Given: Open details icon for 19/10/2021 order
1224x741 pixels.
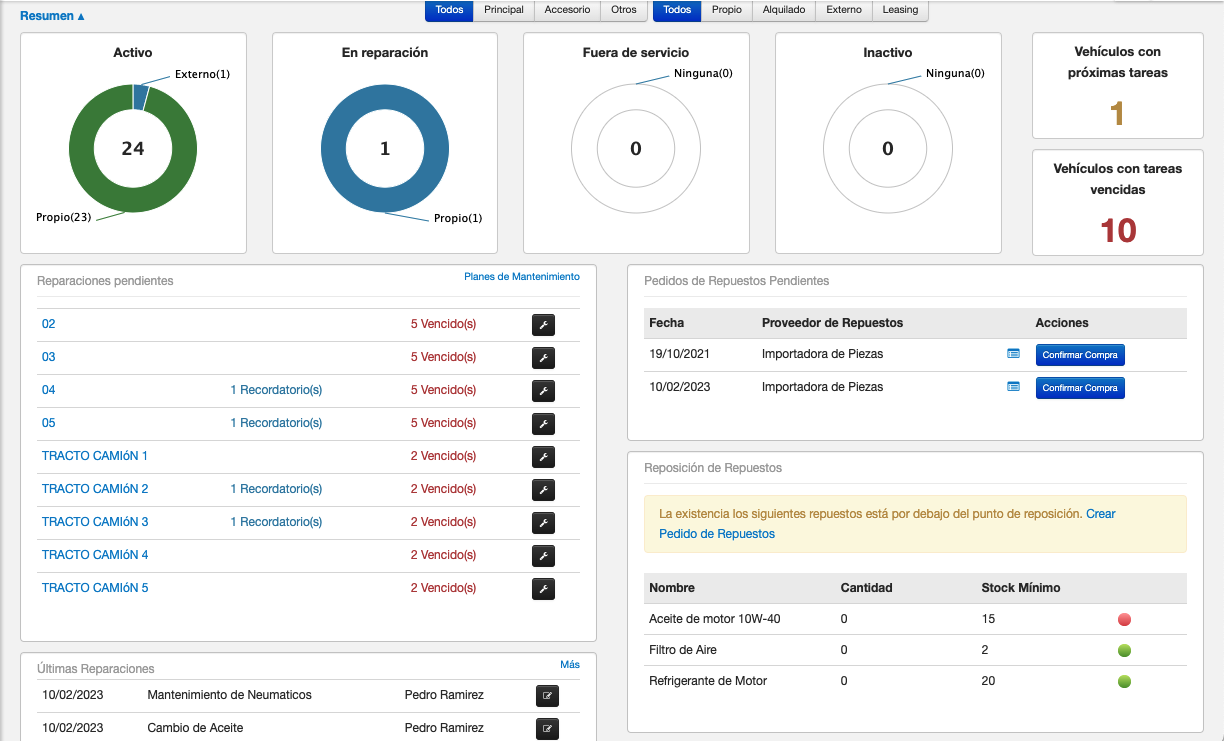Looking at the screenshot, I should (1013, 354).
